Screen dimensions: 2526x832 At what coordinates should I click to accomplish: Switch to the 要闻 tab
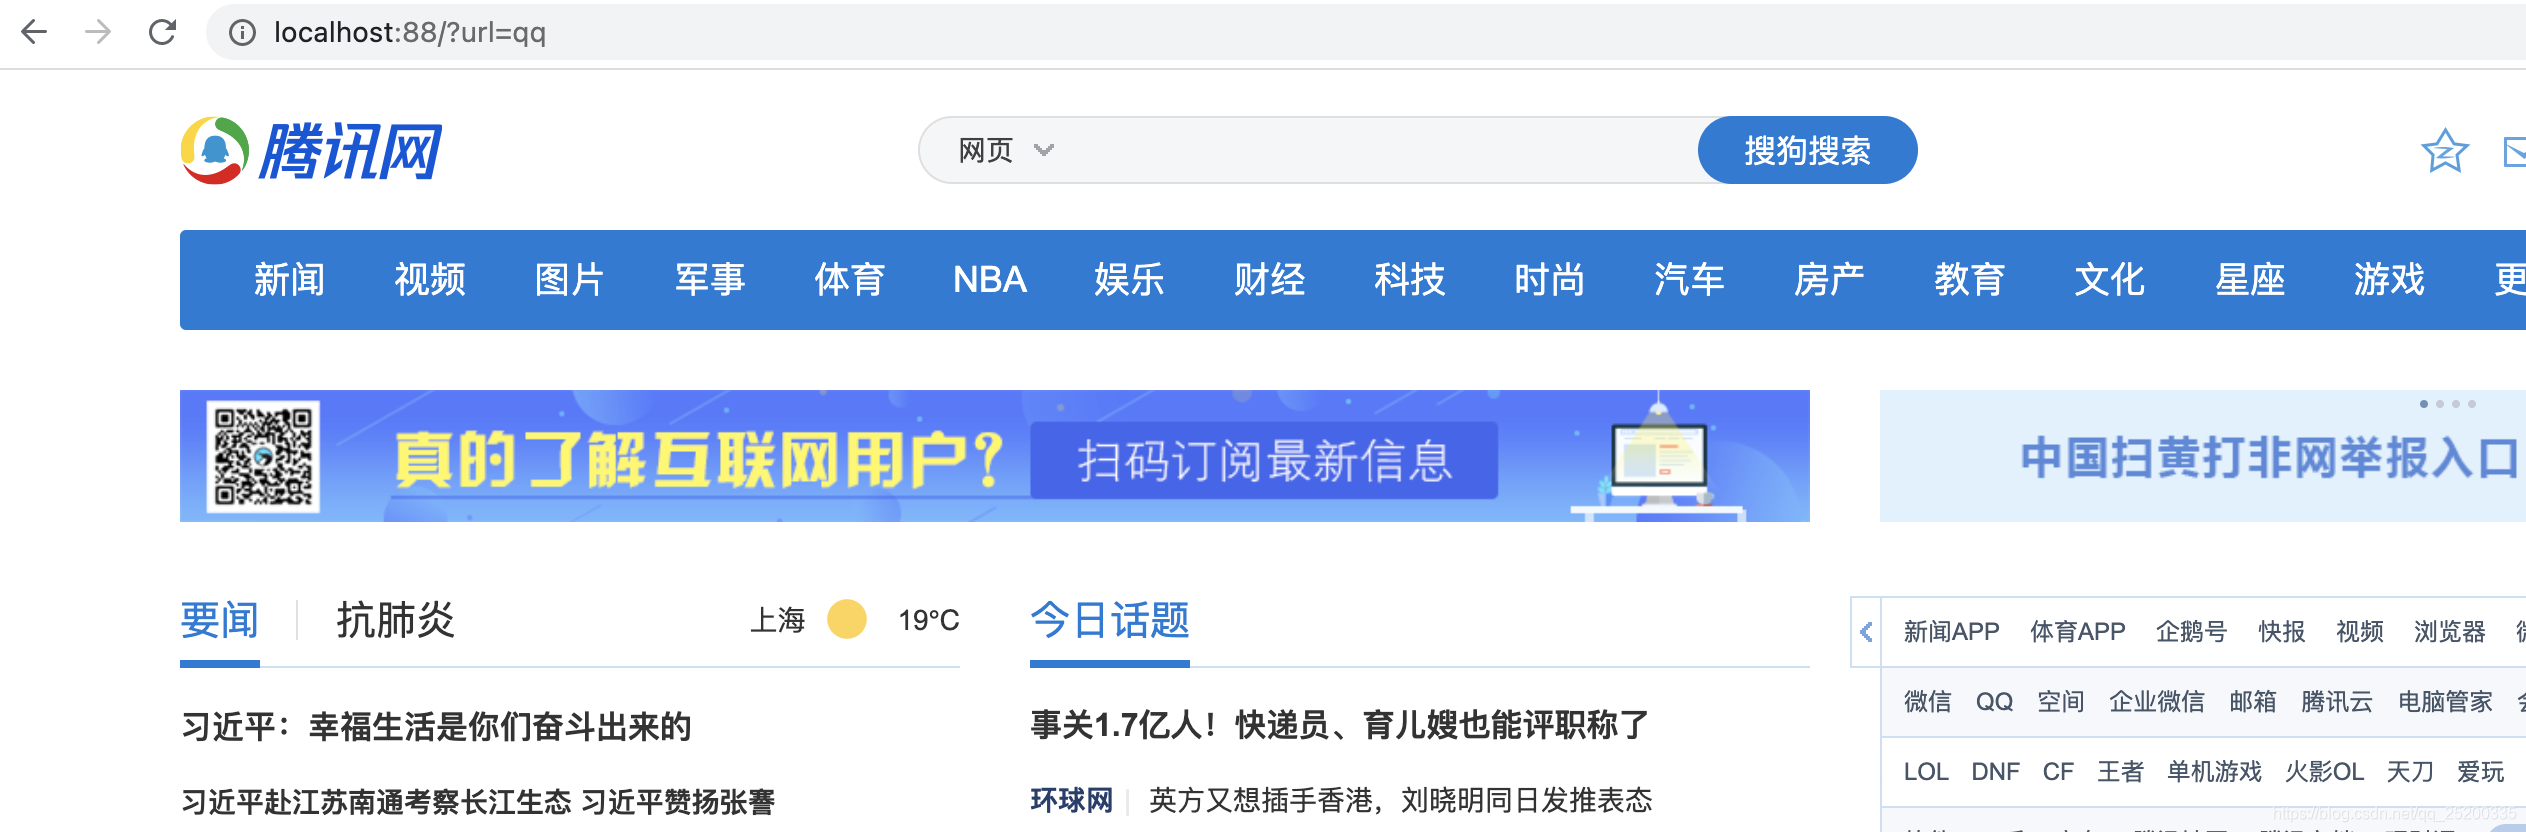220,620
